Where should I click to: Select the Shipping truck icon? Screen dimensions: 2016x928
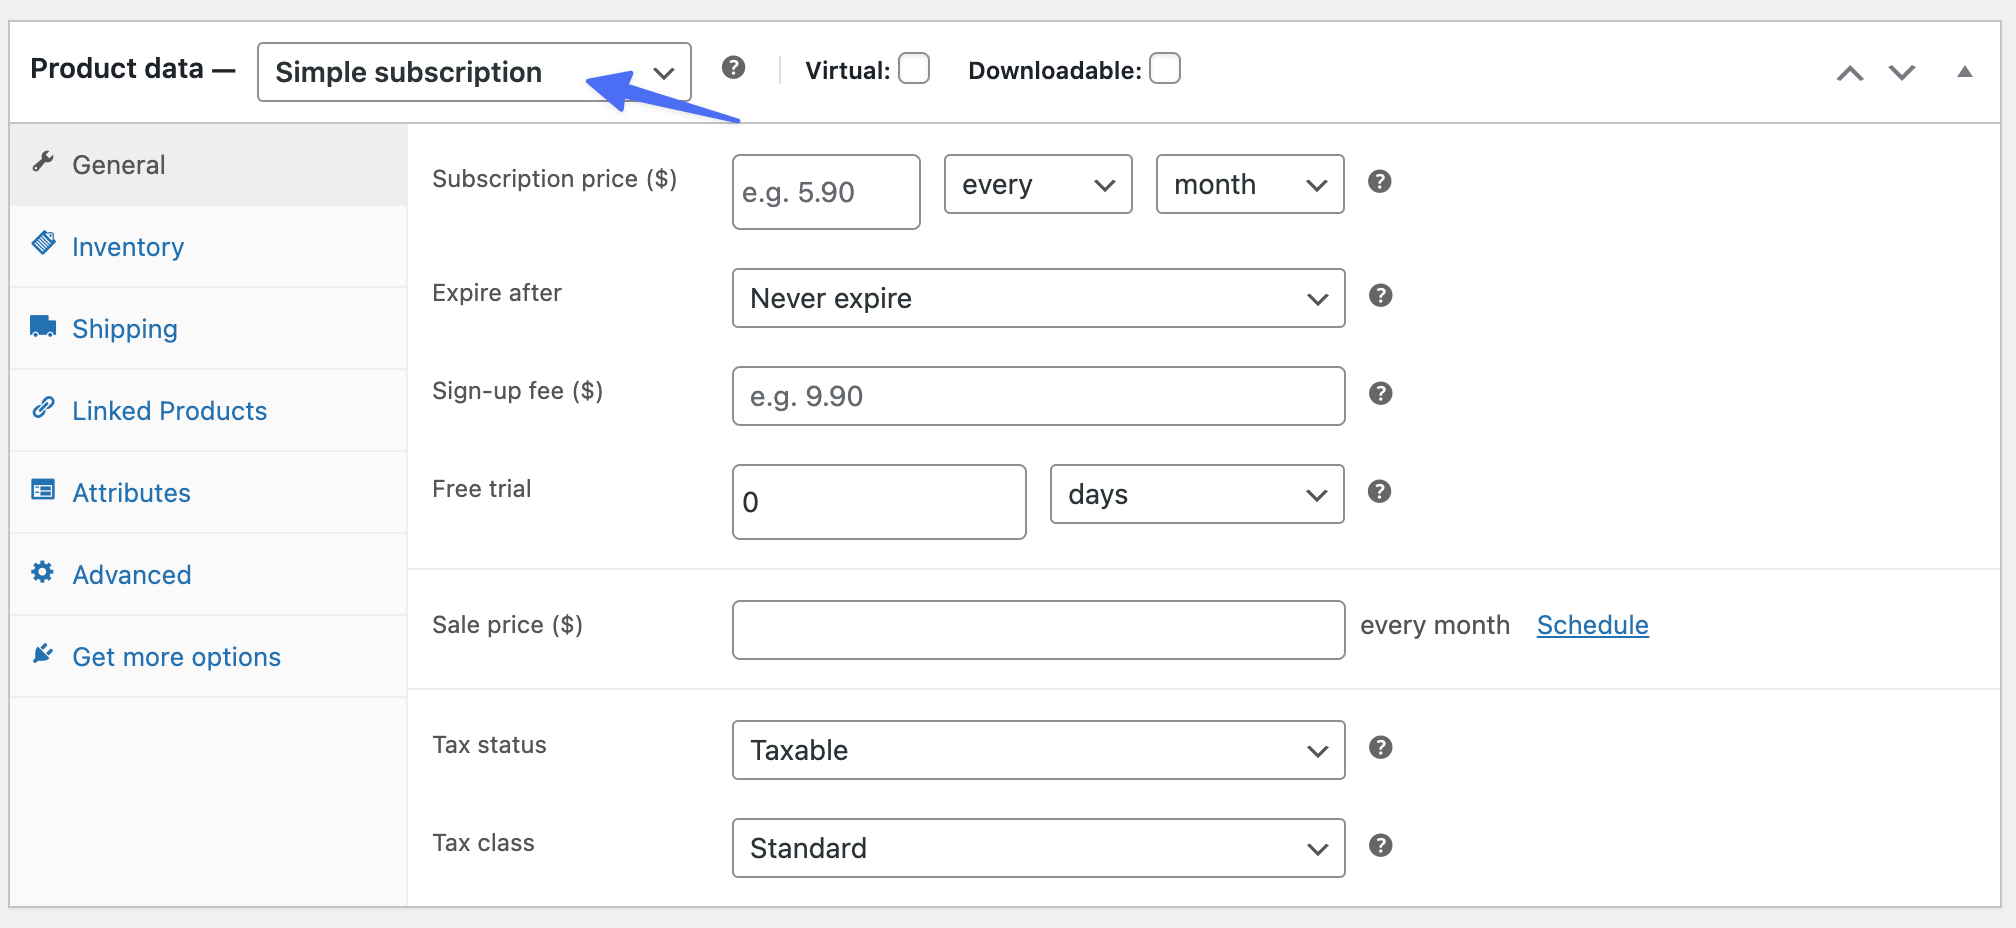click(44, 324)
